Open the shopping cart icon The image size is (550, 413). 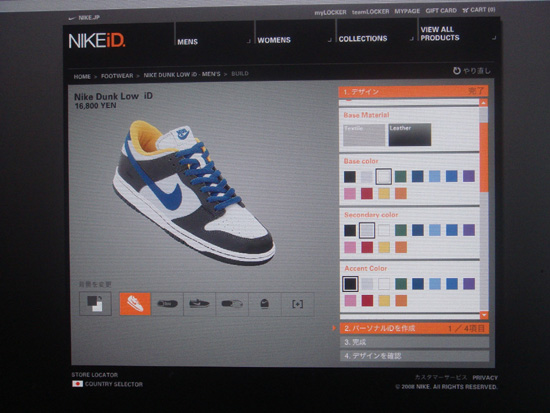pyautogui.click(x=465, y=11)
